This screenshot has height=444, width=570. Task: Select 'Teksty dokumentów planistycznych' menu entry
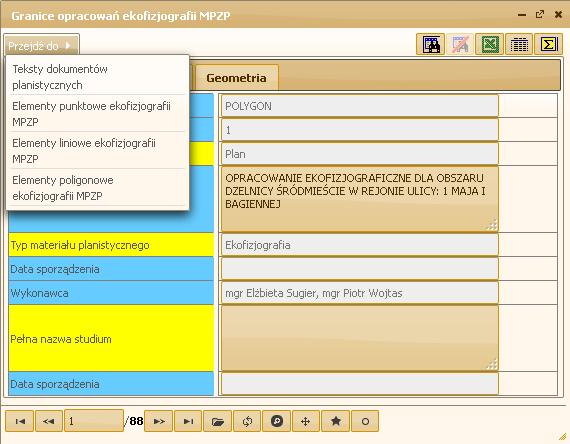point(97,77)
